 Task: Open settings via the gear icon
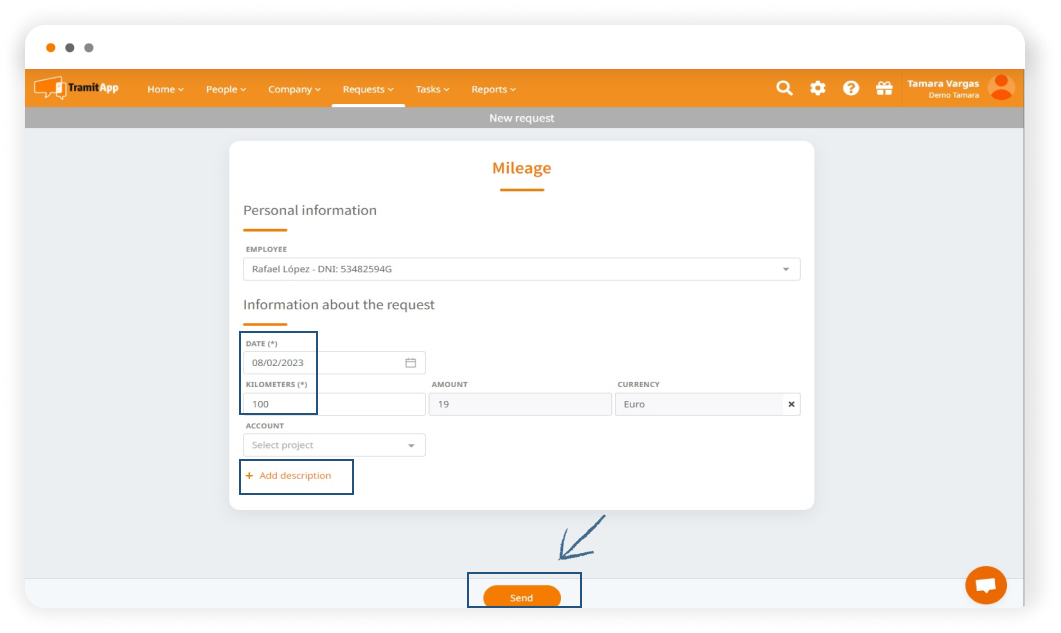click(x=817, y=88)
